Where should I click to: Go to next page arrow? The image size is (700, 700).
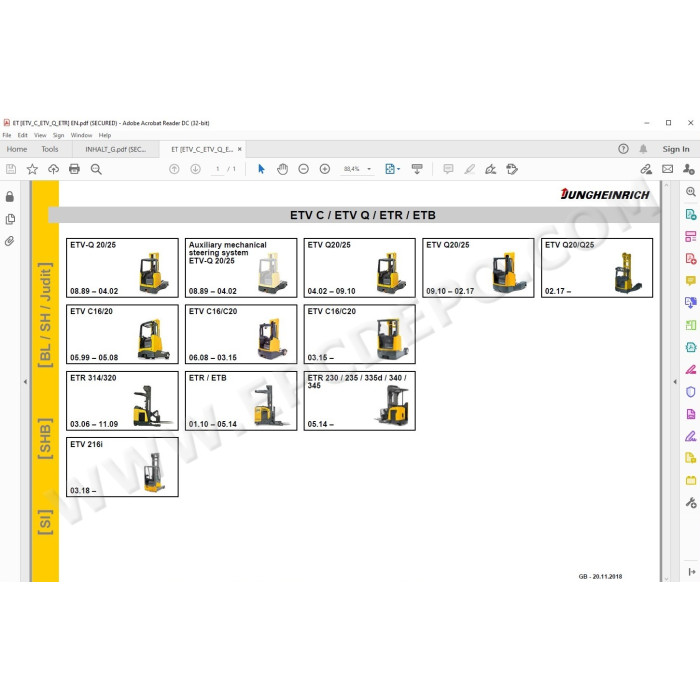coord(196,169)
